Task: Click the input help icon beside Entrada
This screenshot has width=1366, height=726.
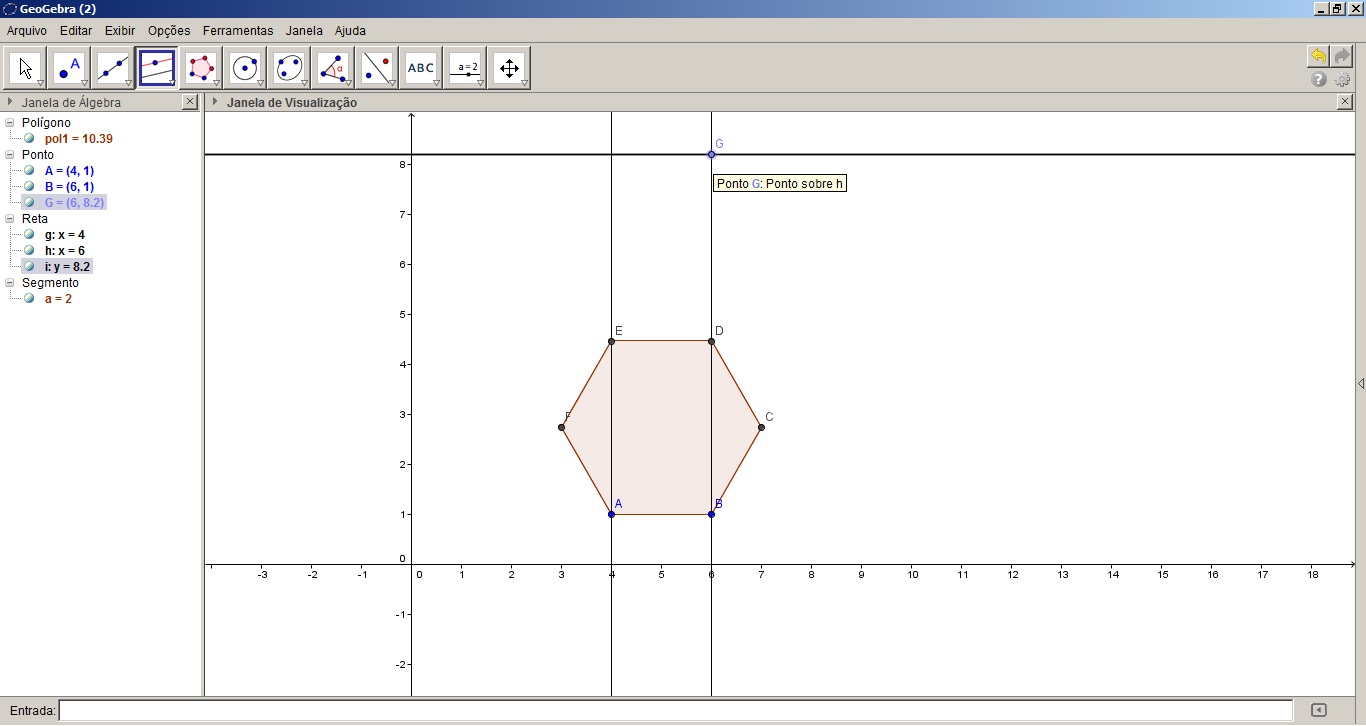Action: [1319, 710]
